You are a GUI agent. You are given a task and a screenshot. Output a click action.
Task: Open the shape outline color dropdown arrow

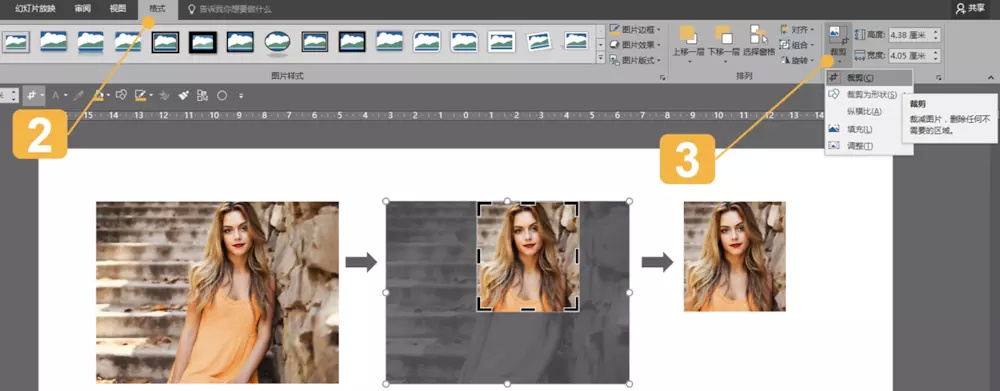click(x=150, y=96)
